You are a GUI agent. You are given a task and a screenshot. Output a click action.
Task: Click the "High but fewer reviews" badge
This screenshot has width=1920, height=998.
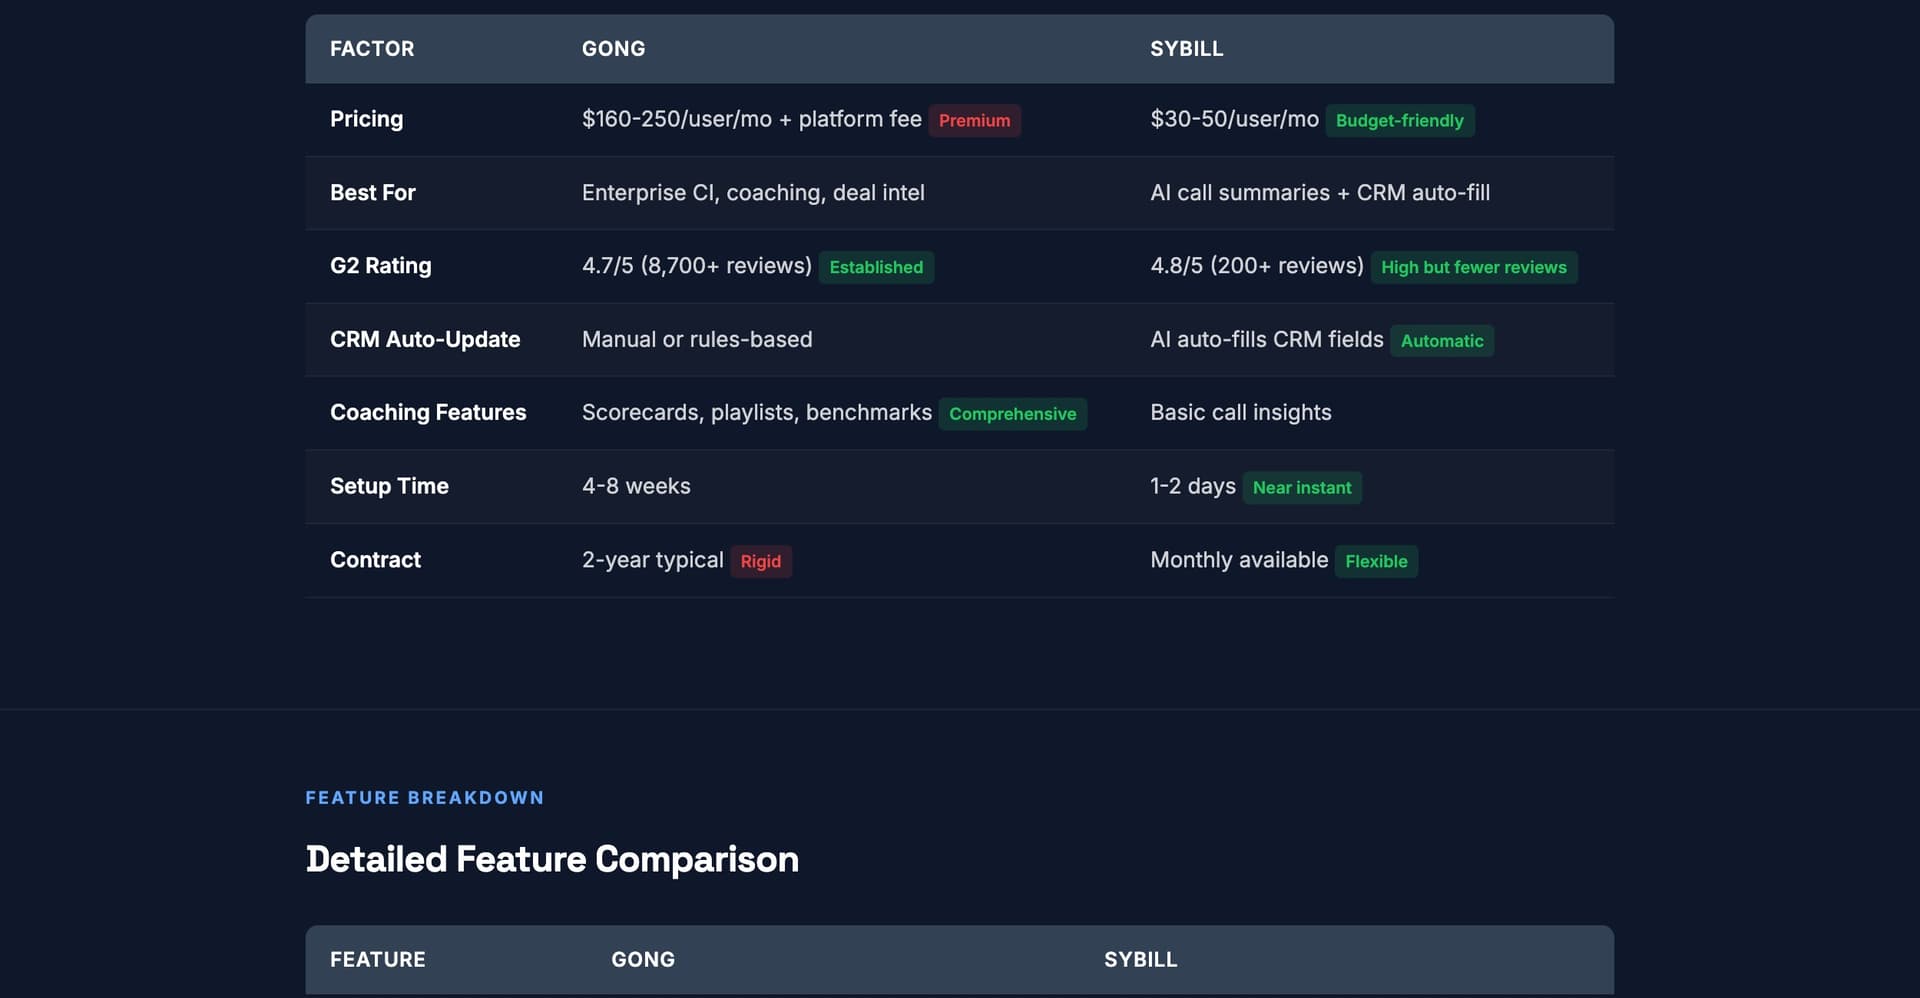(x=1474, y=267)
